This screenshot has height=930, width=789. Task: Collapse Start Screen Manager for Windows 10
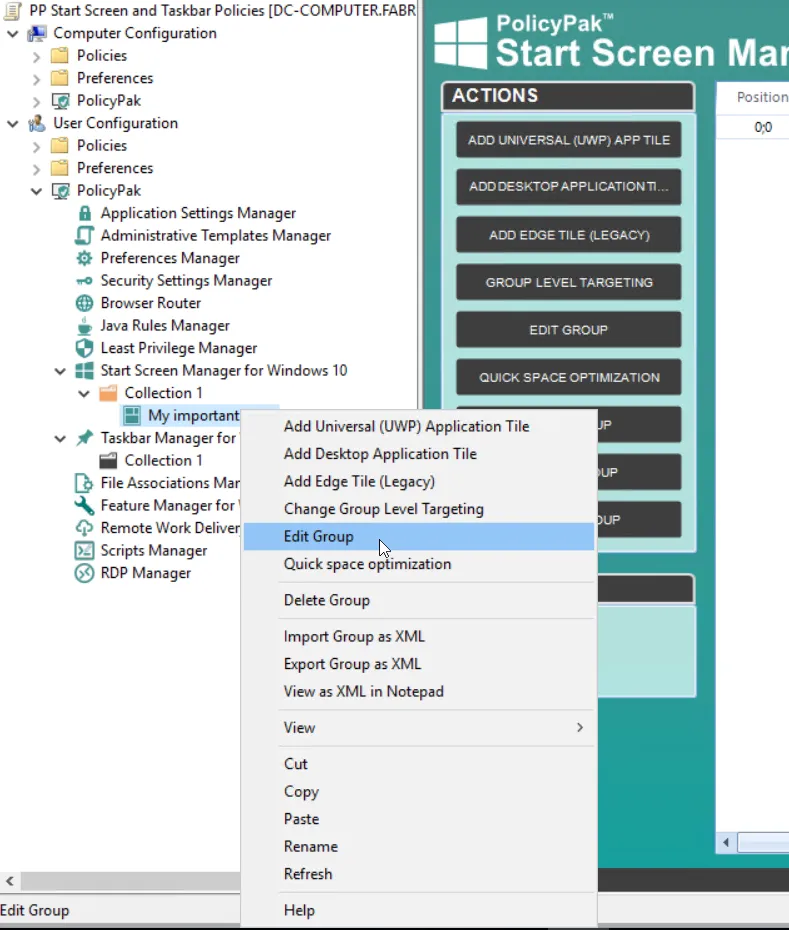[x=60, y=372]
